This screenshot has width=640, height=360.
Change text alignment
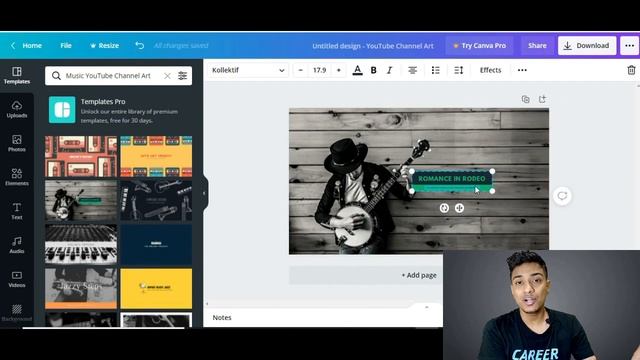[413, 70]
